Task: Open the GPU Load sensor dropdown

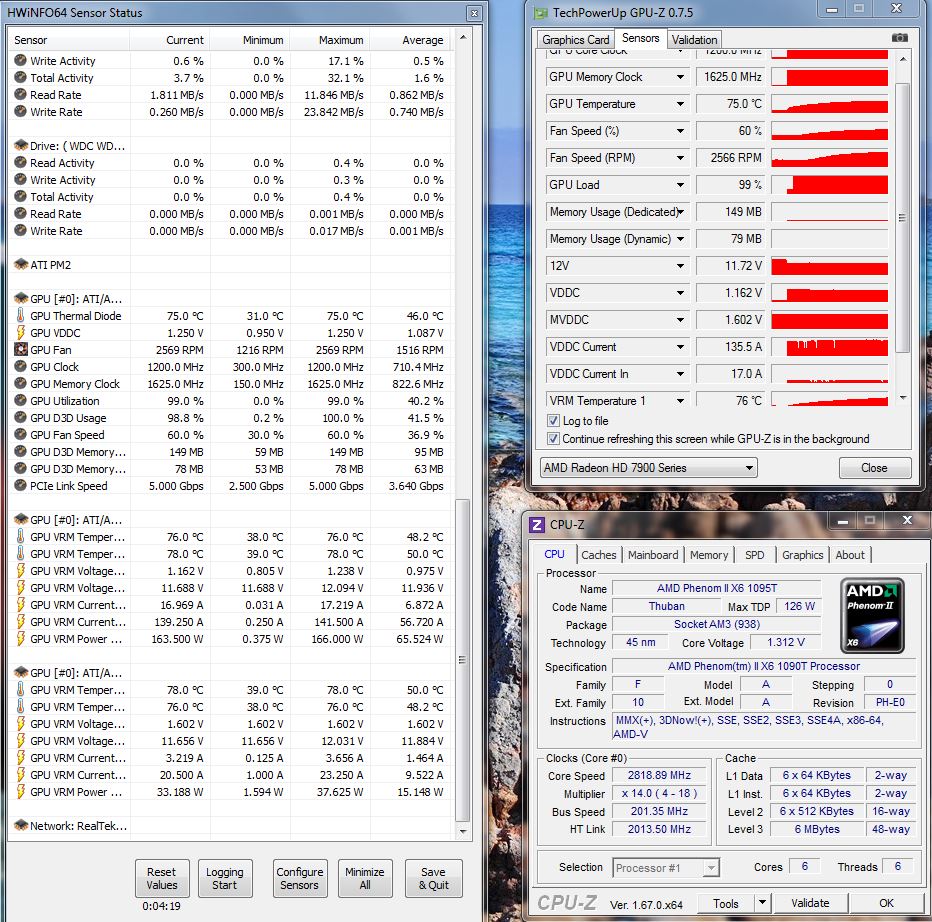Action: (x=680, y=185)
